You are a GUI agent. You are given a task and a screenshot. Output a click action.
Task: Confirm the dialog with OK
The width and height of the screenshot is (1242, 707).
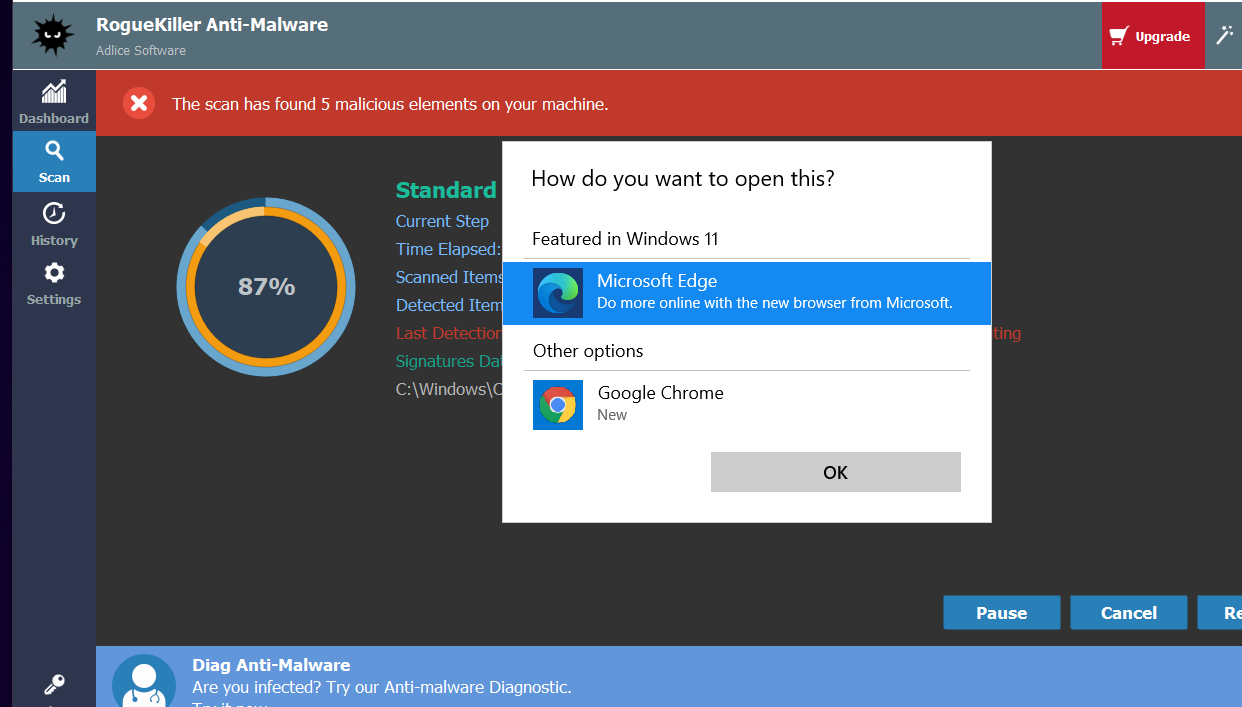pos(836,472)
